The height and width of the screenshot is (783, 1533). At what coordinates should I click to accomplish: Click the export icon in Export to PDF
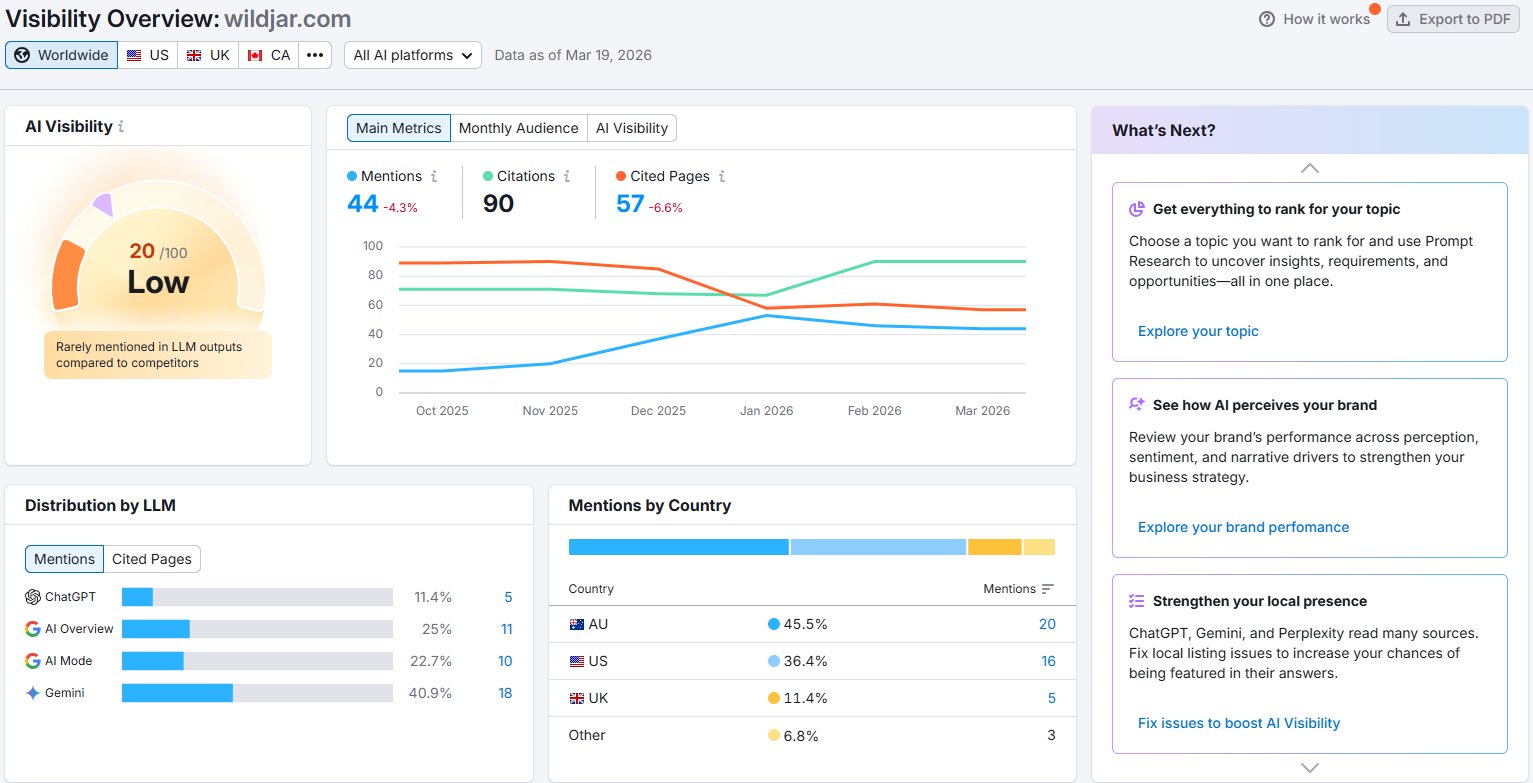click(x=1404, y=19)
